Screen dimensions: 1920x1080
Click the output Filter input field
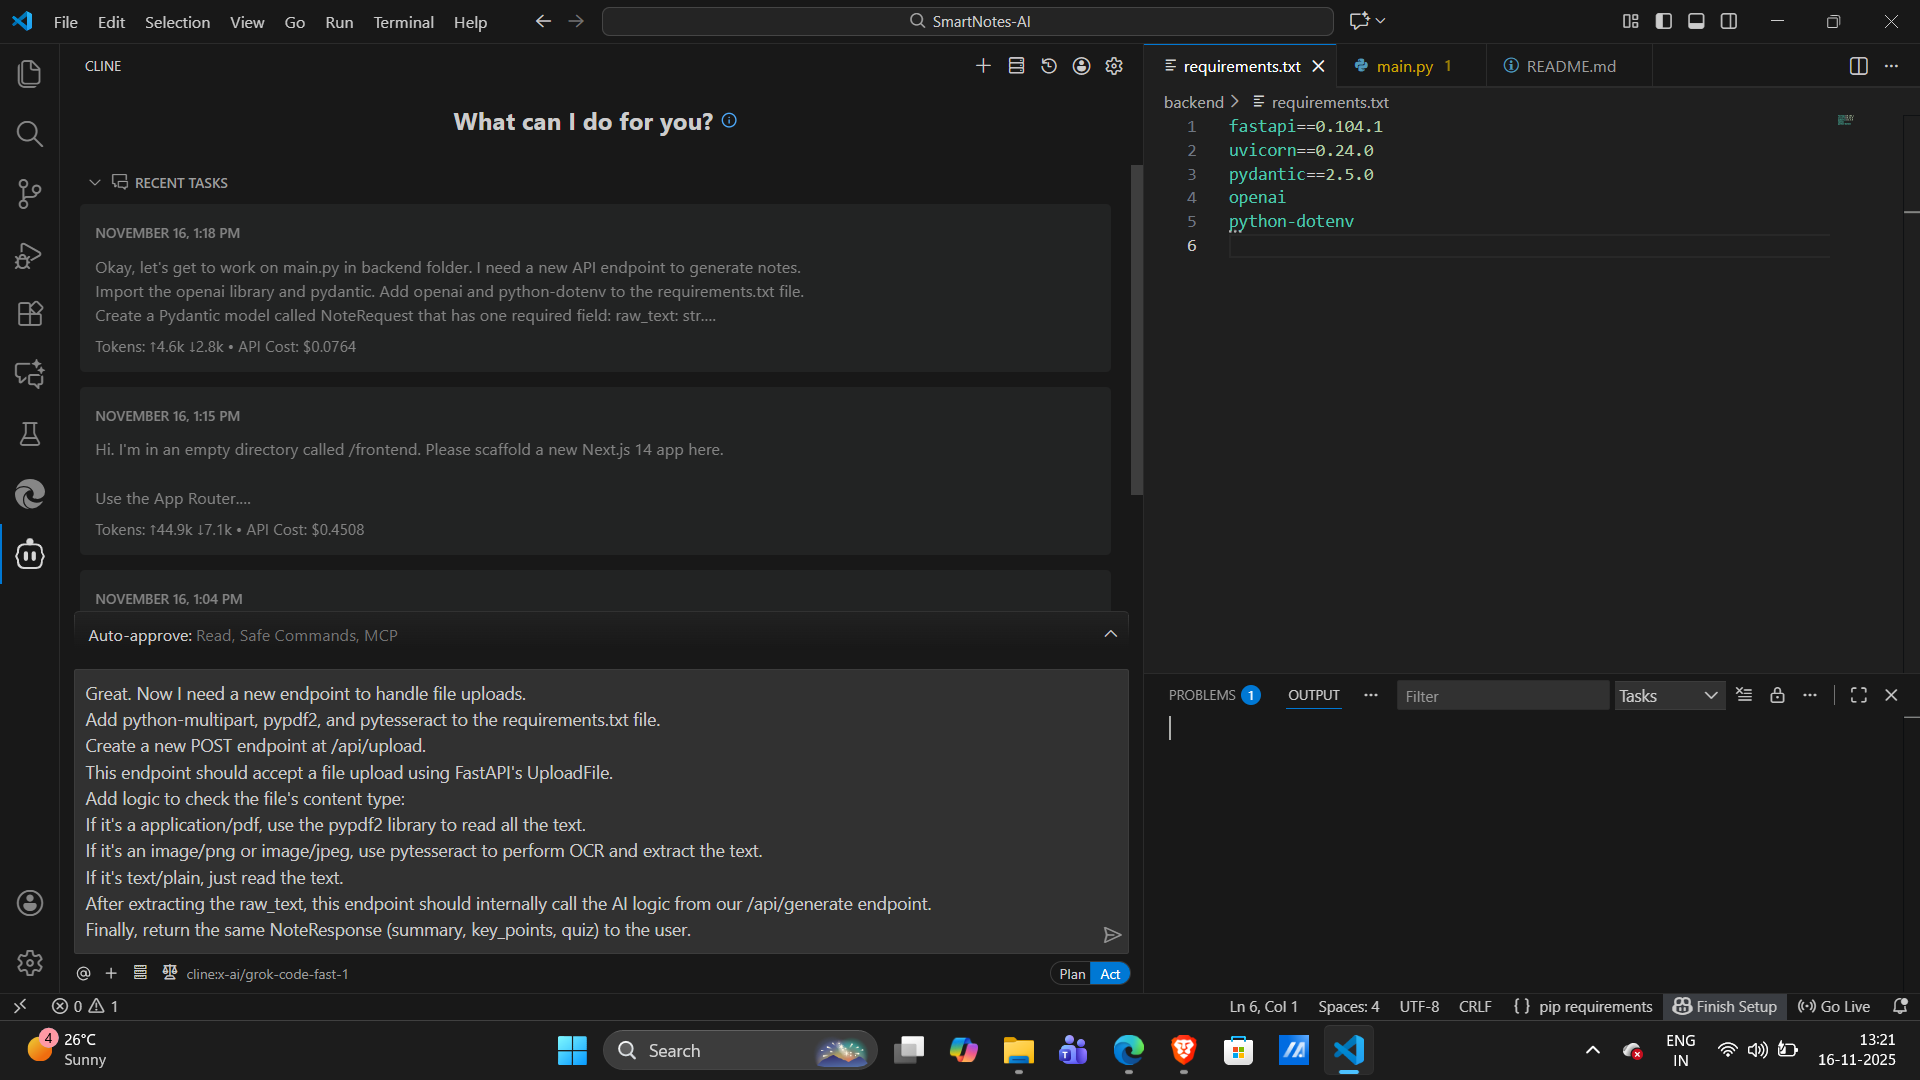pos(1500,696)
